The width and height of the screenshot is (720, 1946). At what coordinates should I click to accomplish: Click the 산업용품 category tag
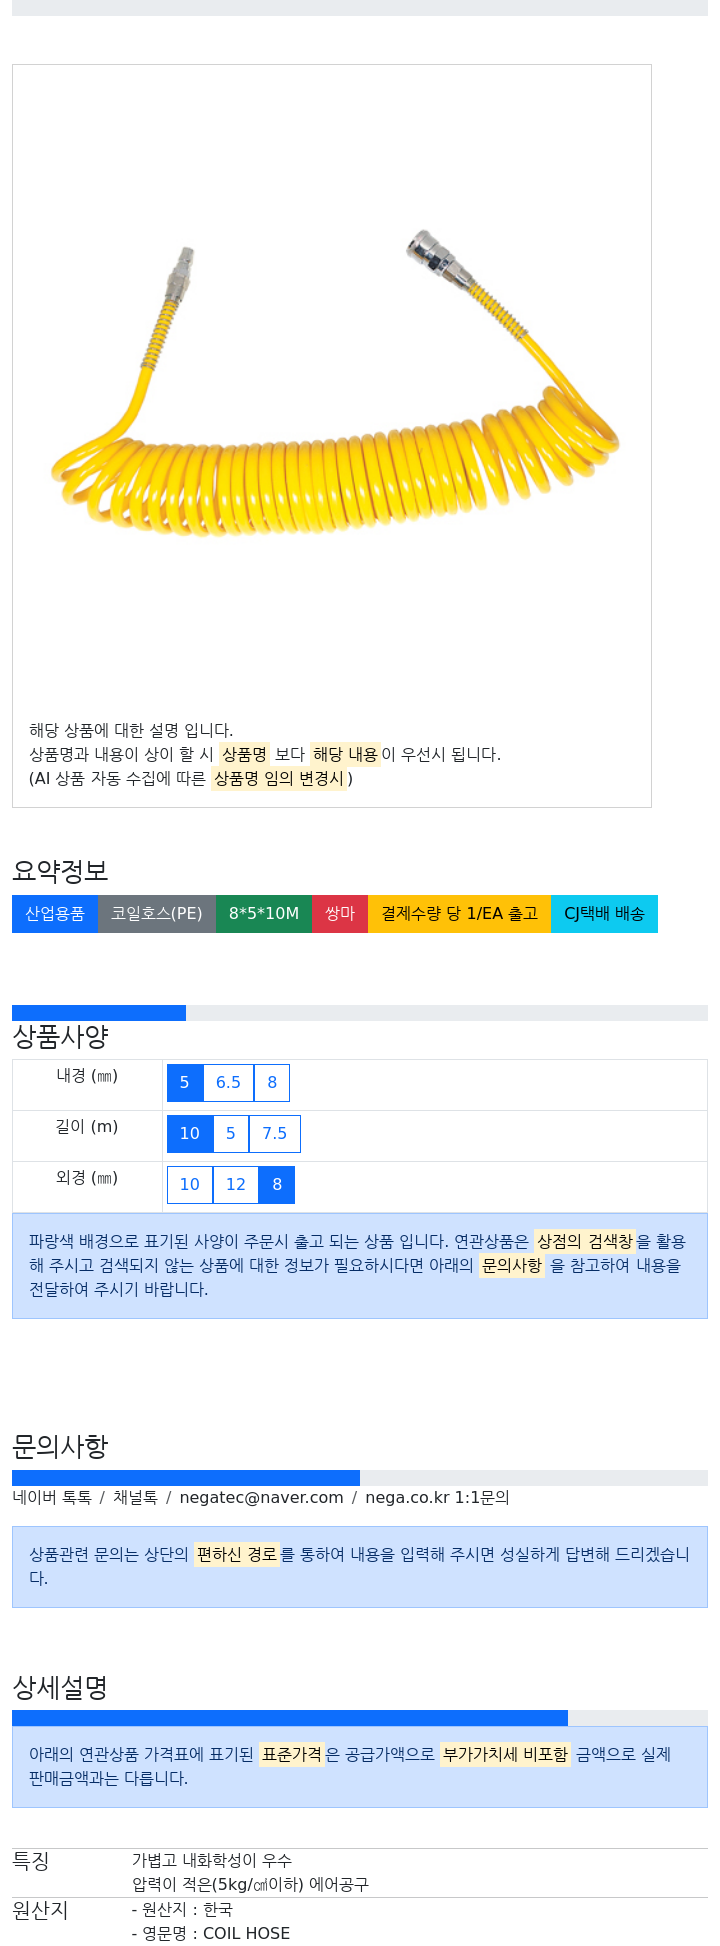pos(55,914)
